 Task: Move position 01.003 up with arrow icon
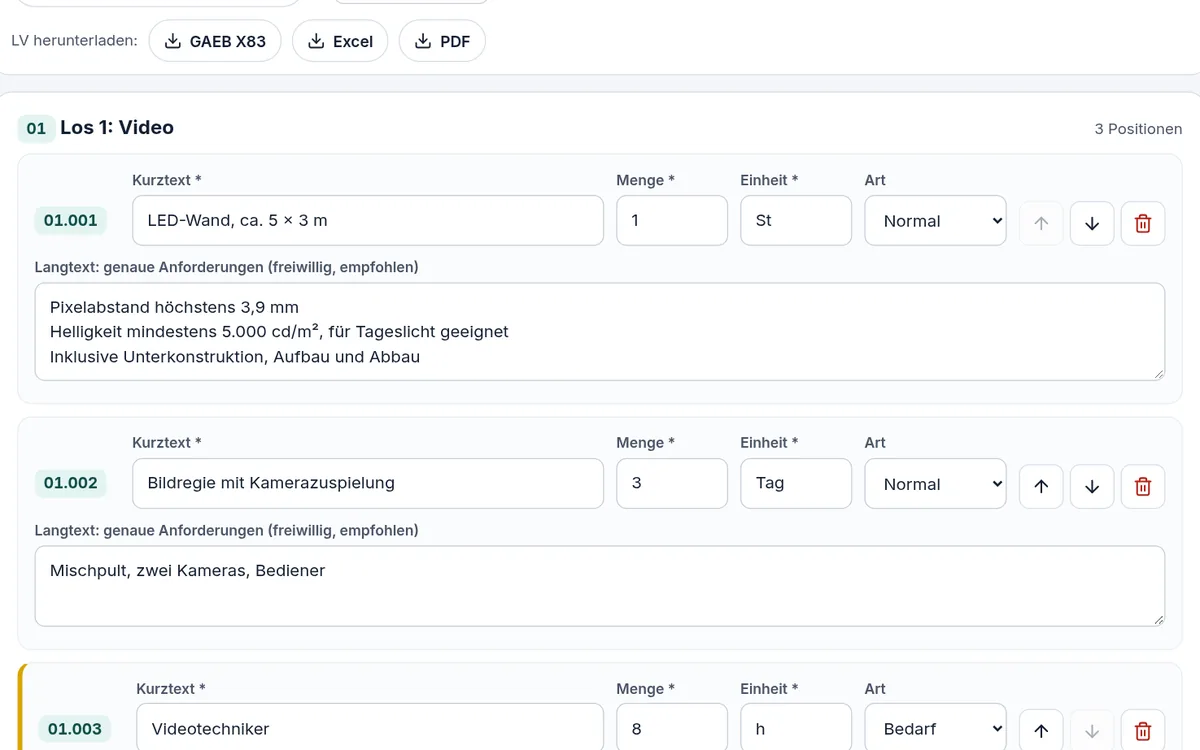click(1041, 731)
